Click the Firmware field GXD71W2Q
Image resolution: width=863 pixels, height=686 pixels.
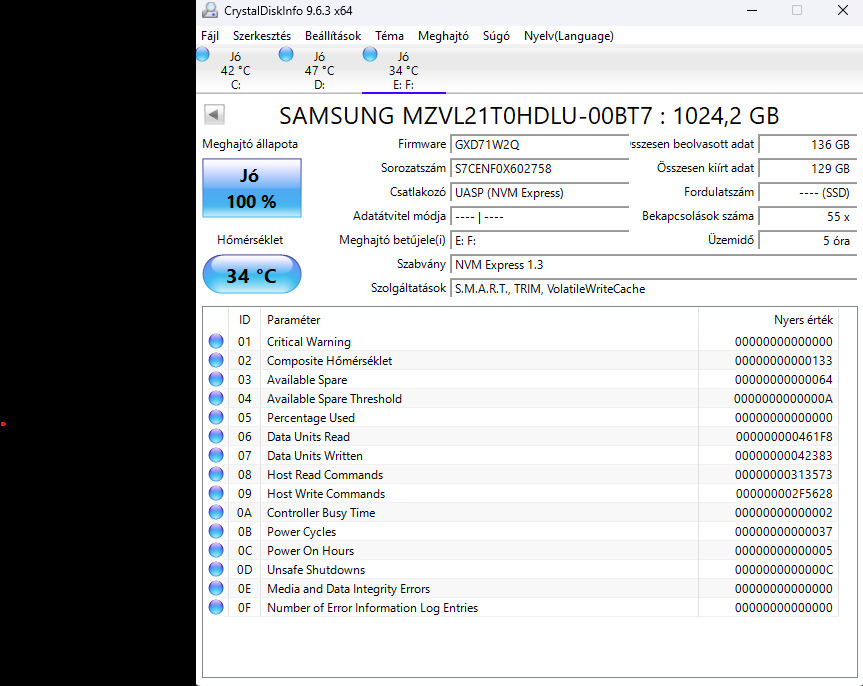tap(539, 145)
